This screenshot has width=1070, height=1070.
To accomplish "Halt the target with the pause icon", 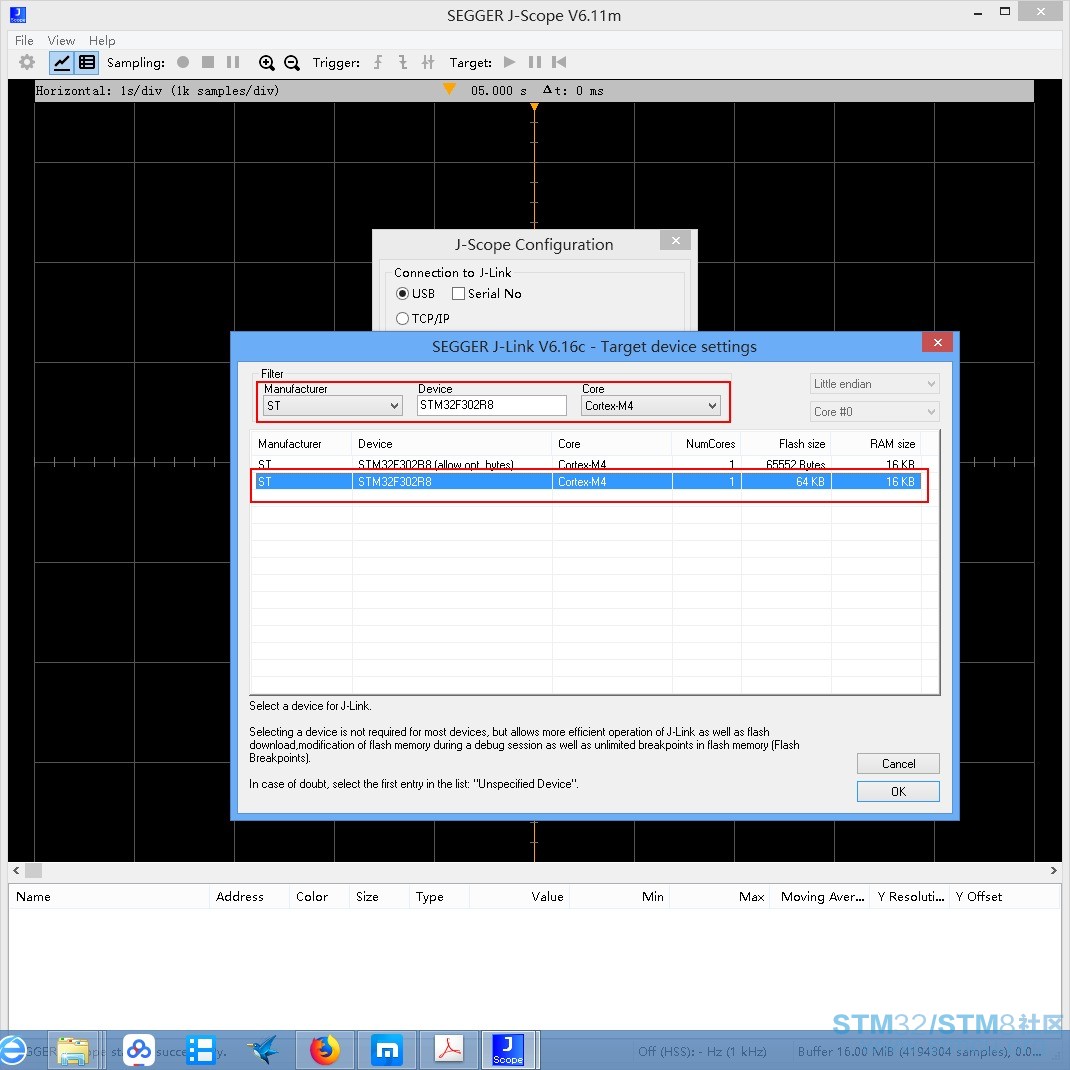I will pos(534,62).
